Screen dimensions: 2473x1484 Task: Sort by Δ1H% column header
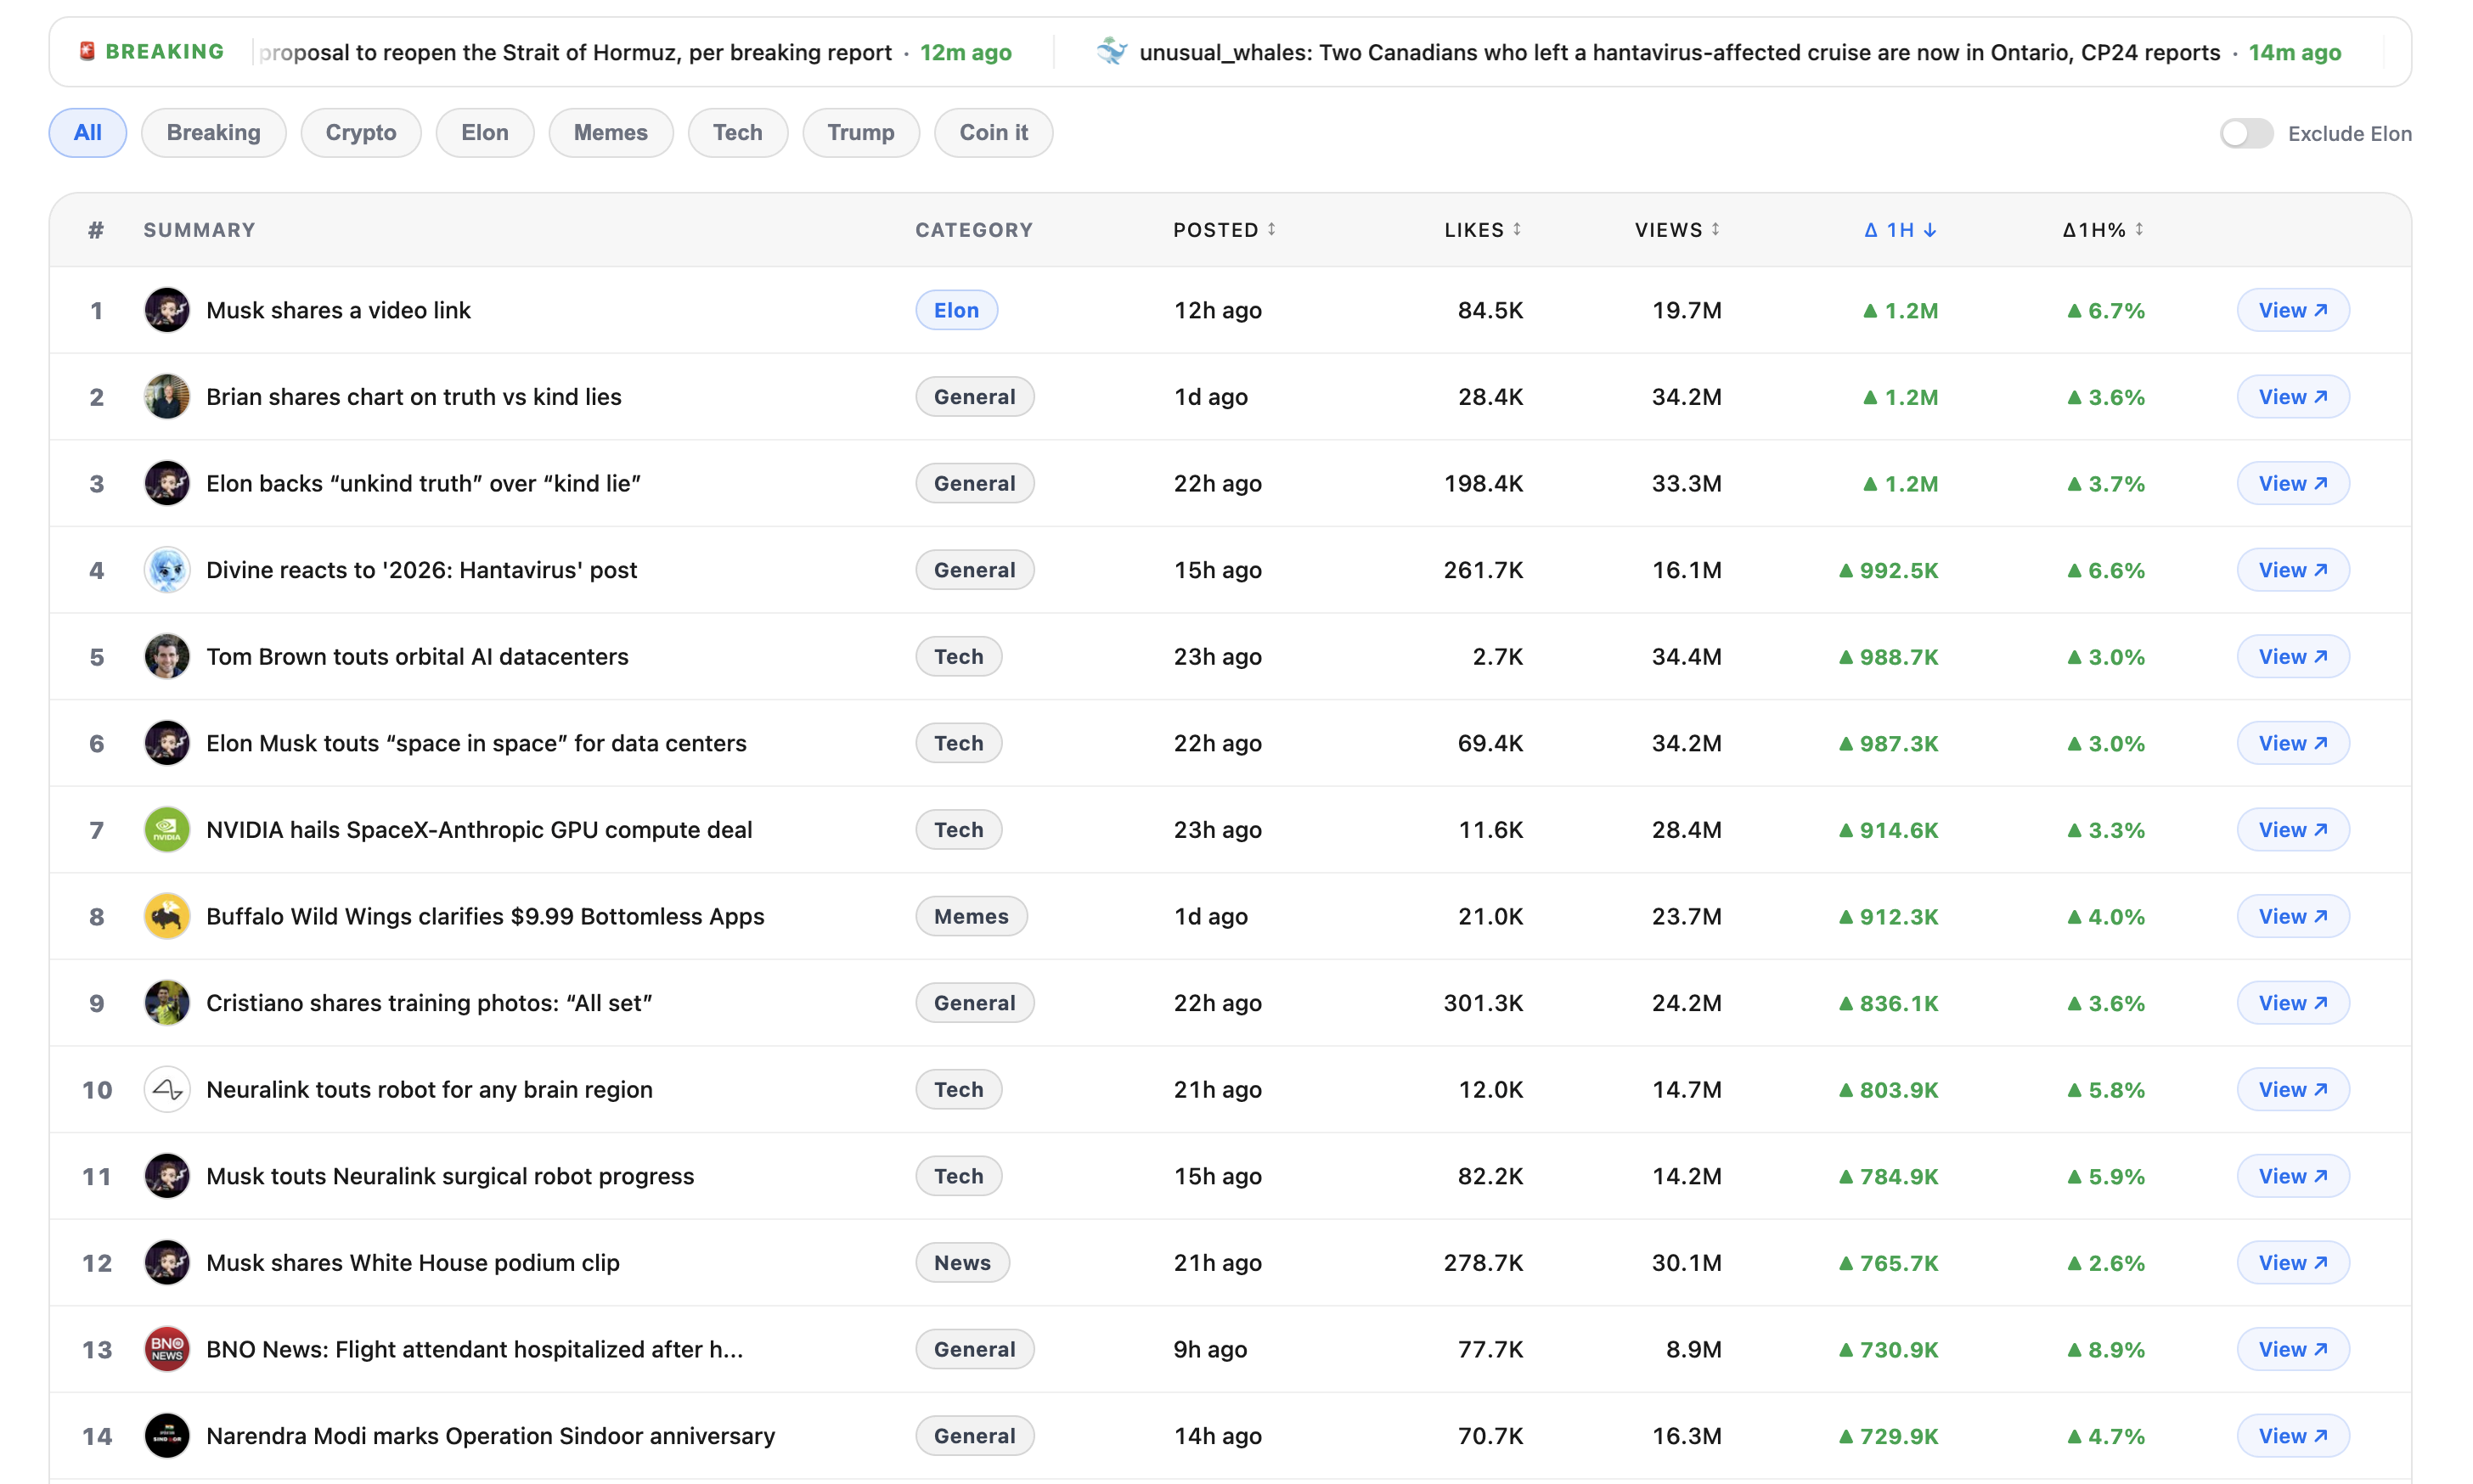point(2103,230)
